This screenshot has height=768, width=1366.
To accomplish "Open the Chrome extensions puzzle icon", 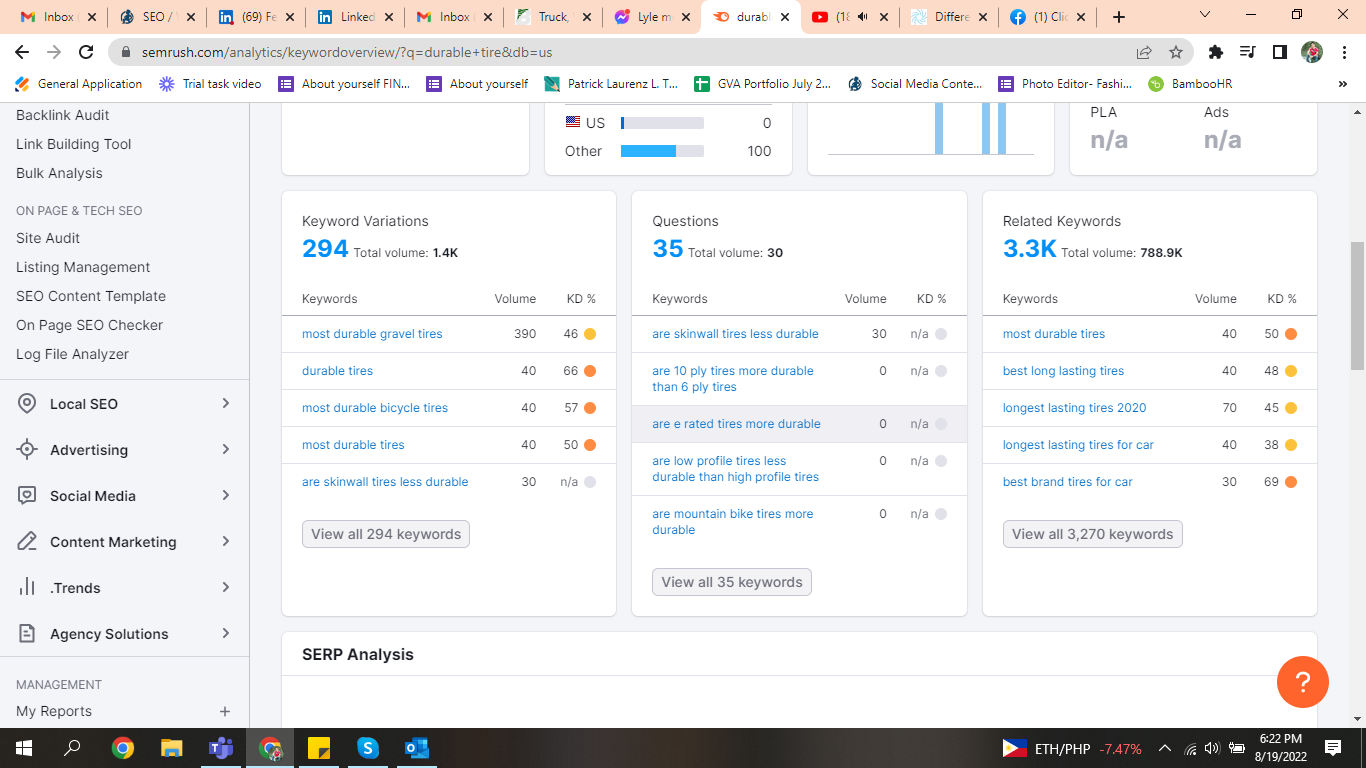I will (x=1216, y=52).
